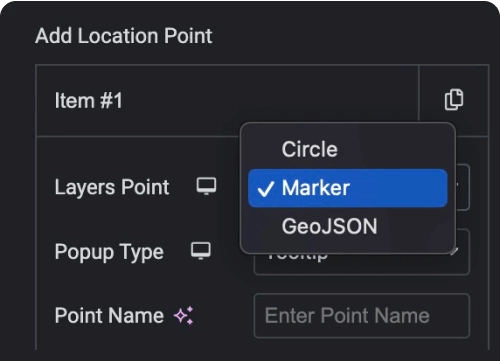Click the Point Name label text
The image size is (500, 361).
109,315
